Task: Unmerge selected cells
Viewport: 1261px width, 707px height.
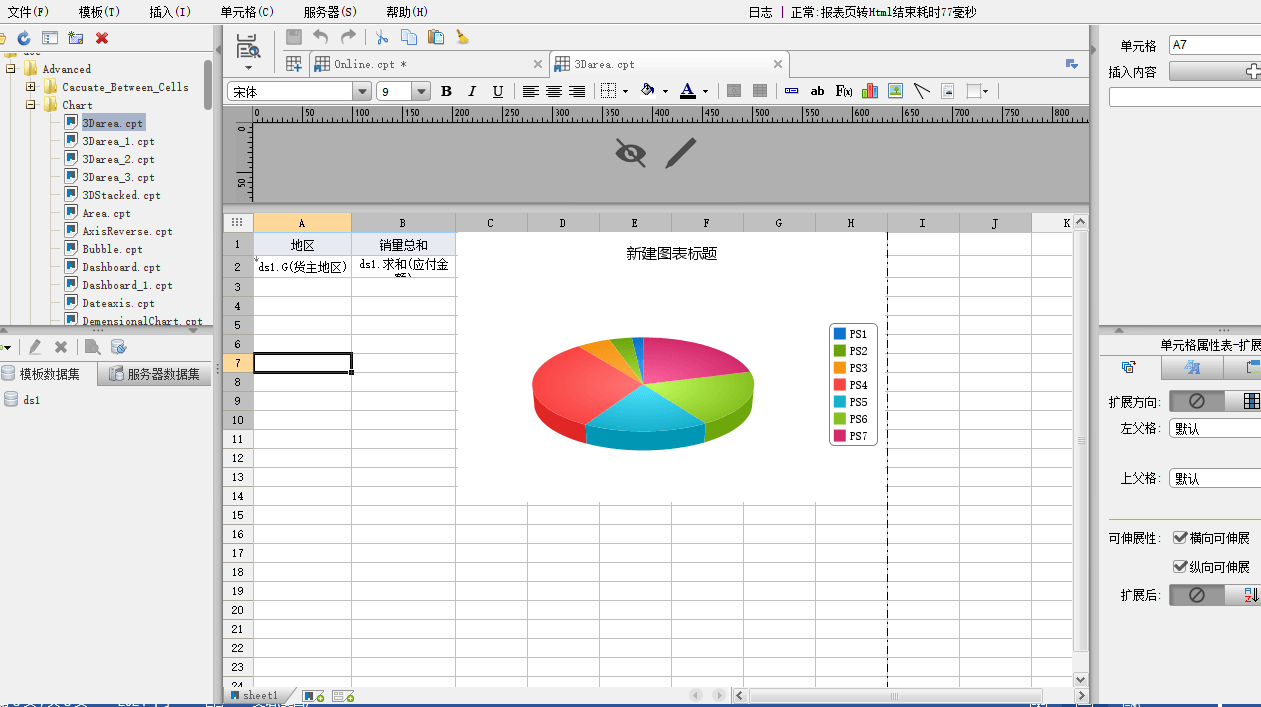Action: click(760, 91)
